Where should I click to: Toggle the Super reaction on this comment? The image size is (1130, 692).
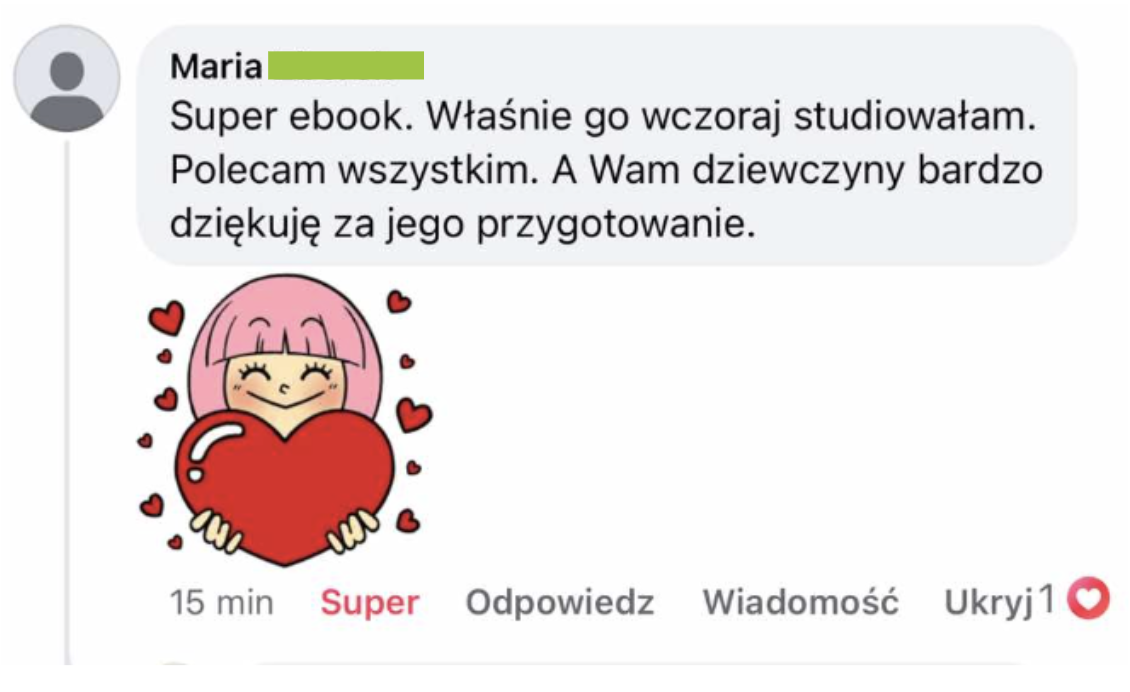click(370, 602)
